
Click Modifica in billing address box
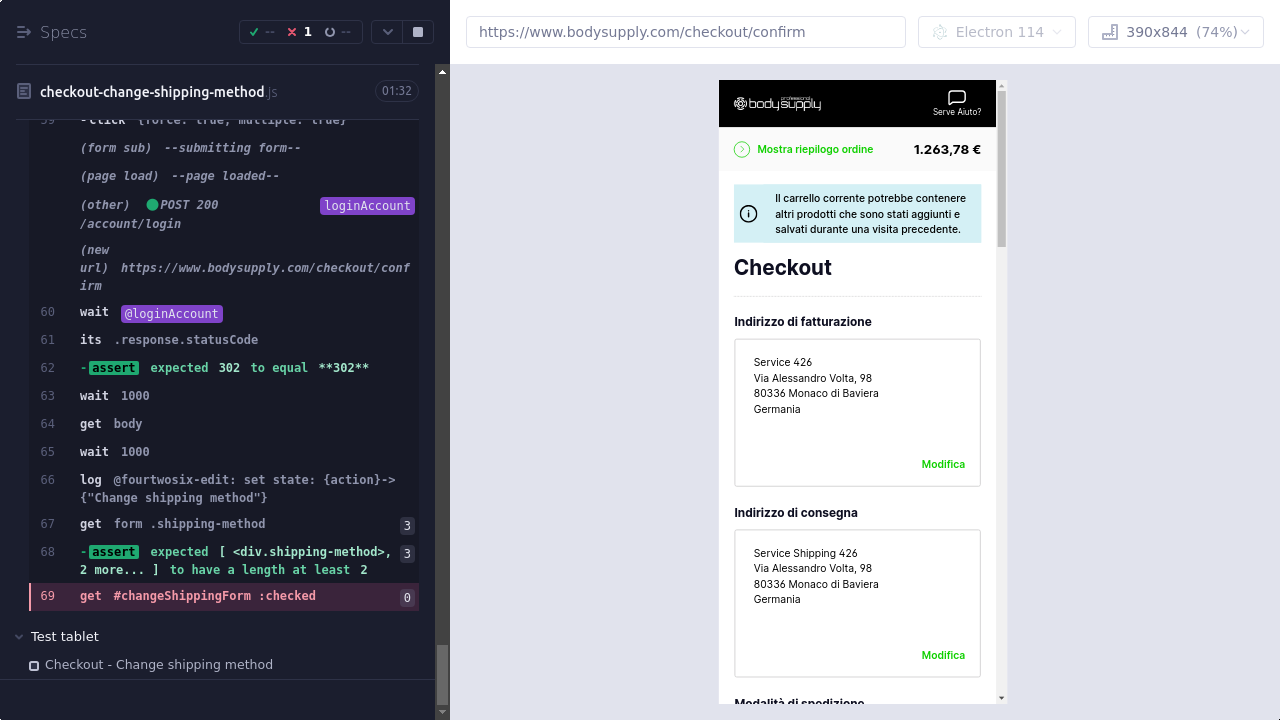pyautogui.click(x=942, y=464)
